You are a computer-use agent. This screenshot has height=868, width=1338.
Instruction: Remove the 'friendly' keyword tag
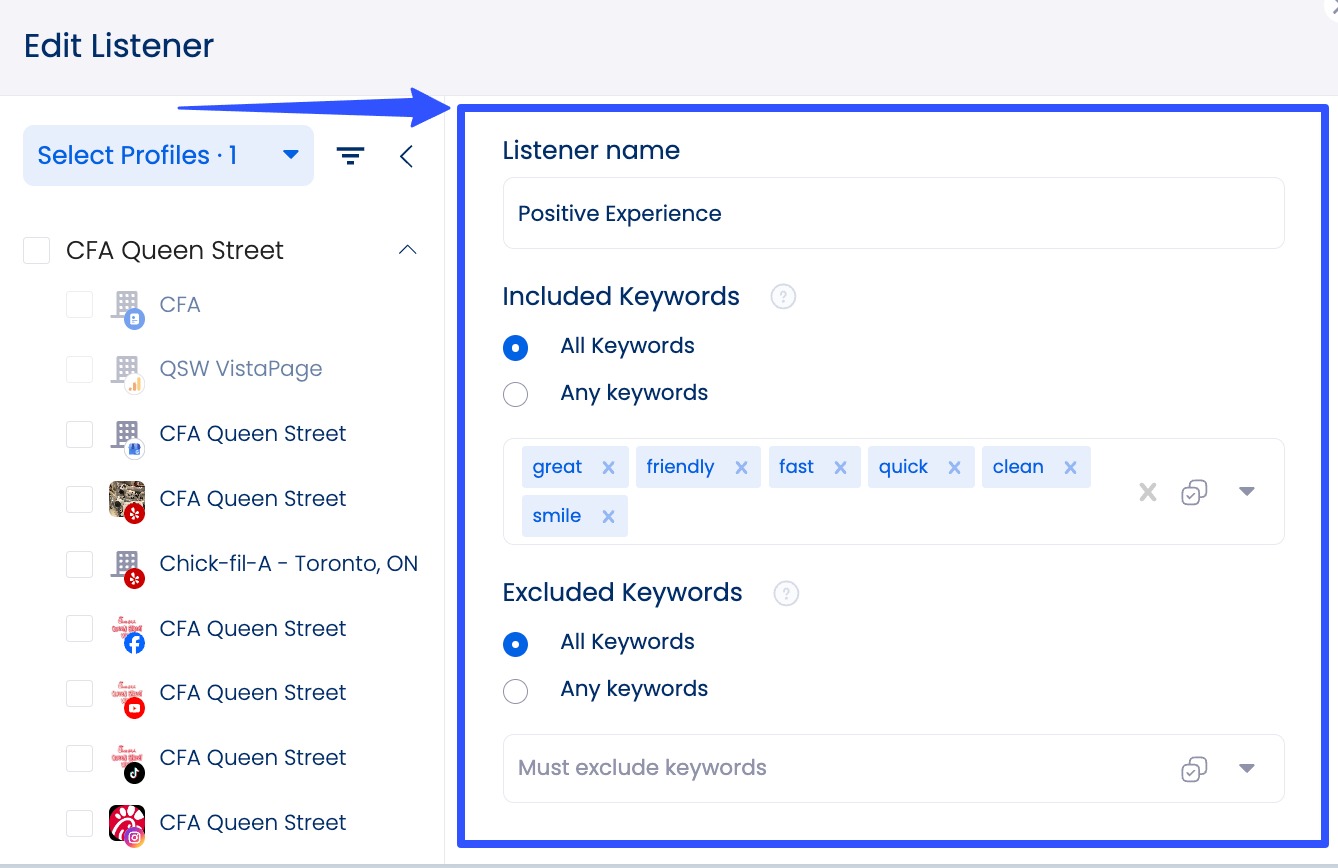point(741,467)
